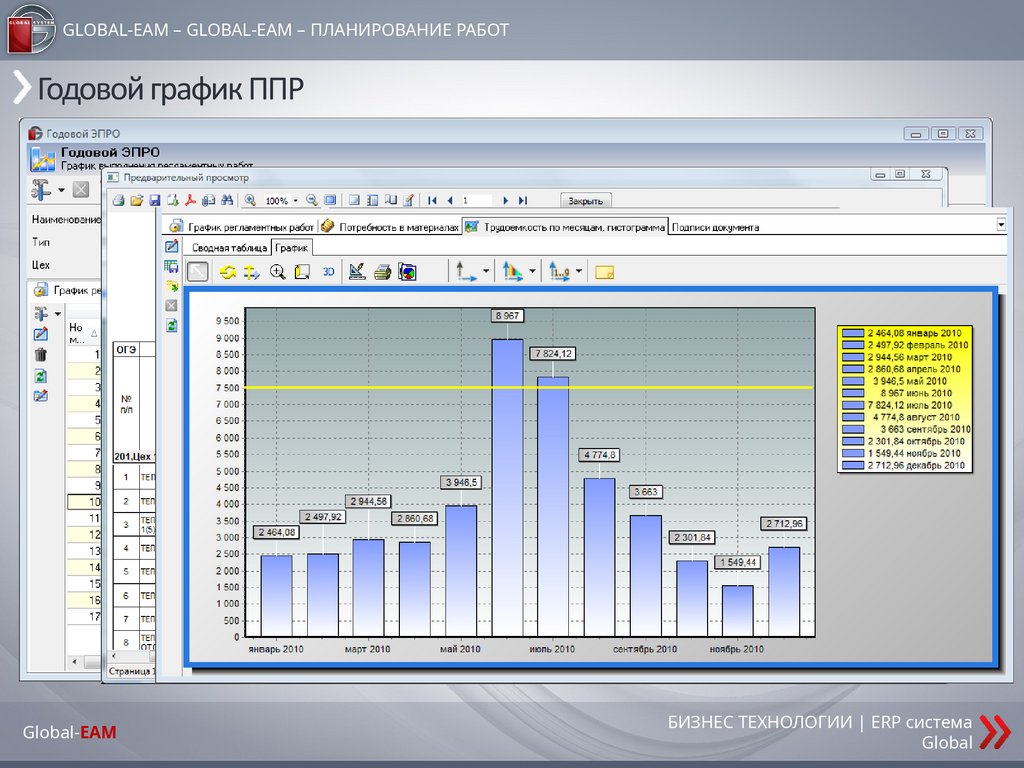Screen dimensions: 1024x768
Task: Activate chart zoom magnifier tool
Action: coord(278,272)
